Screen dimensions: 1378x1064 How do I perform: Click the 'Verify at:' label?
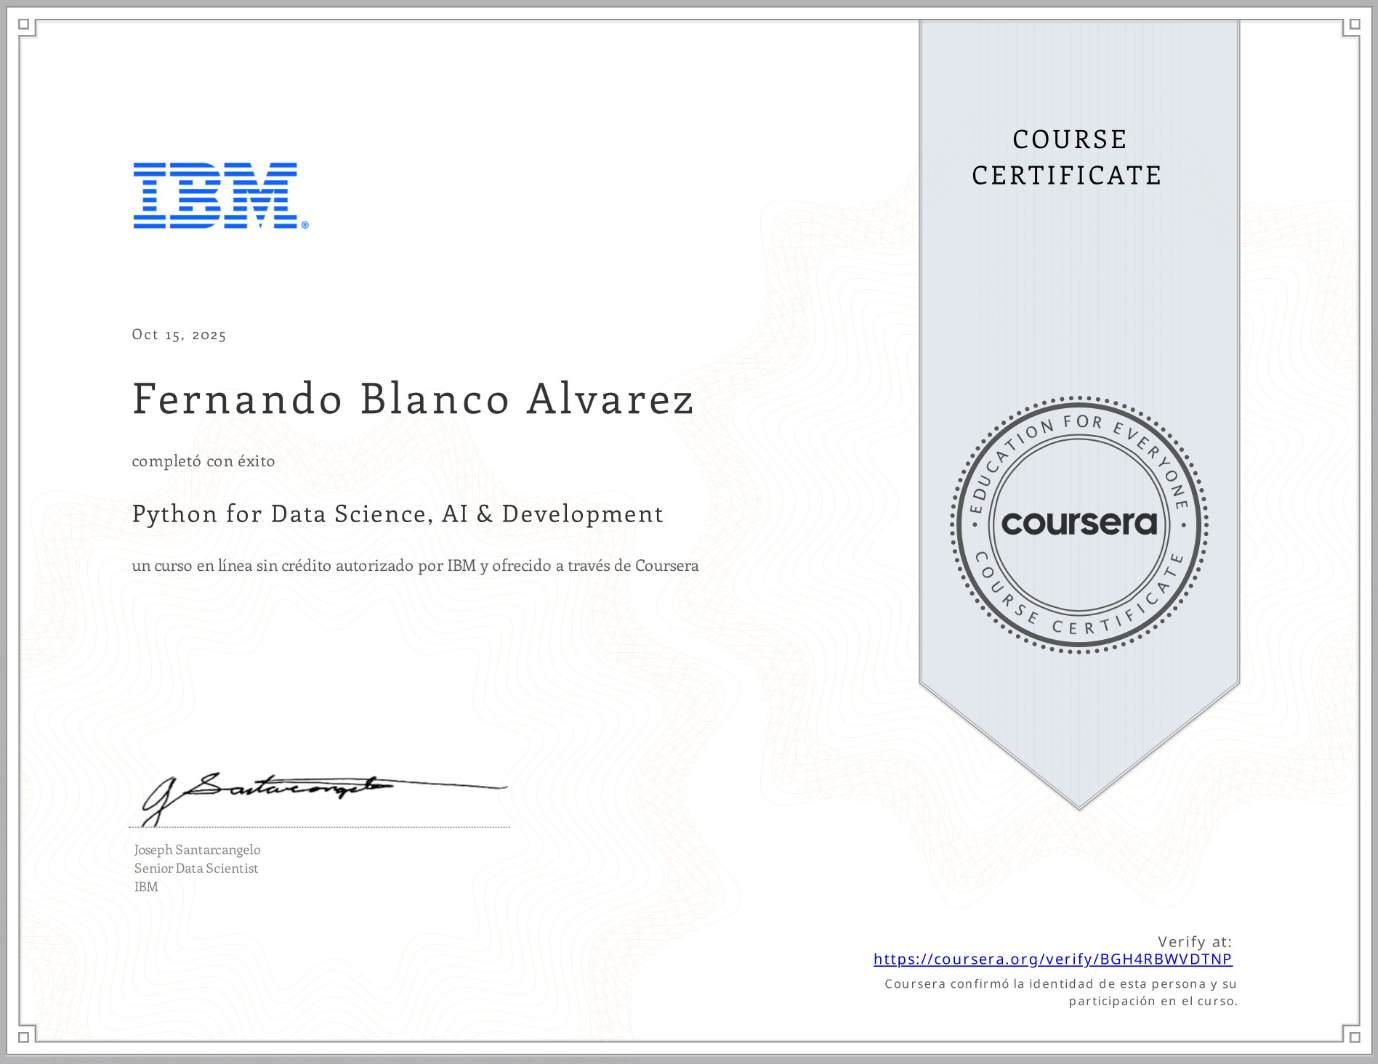[x=1194, y=941]
